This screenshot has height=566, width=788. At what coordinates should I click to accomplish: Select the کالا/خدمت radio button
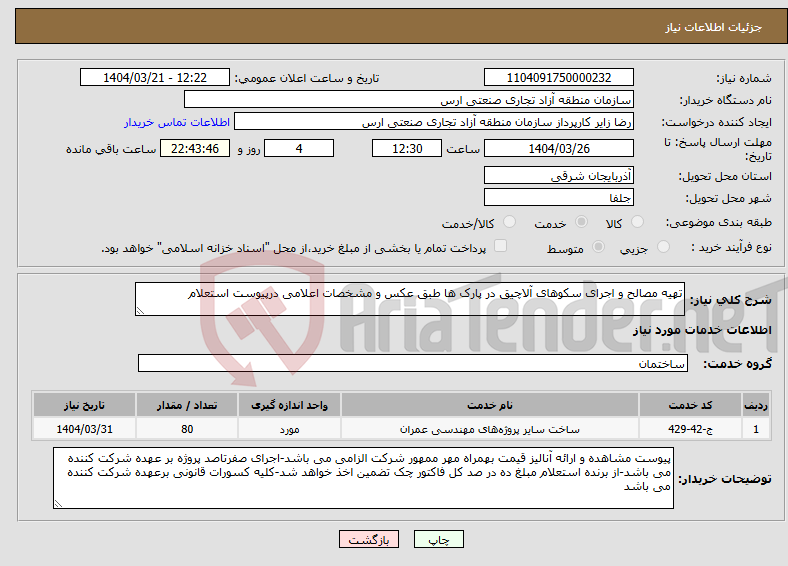[x=510, y=222]
